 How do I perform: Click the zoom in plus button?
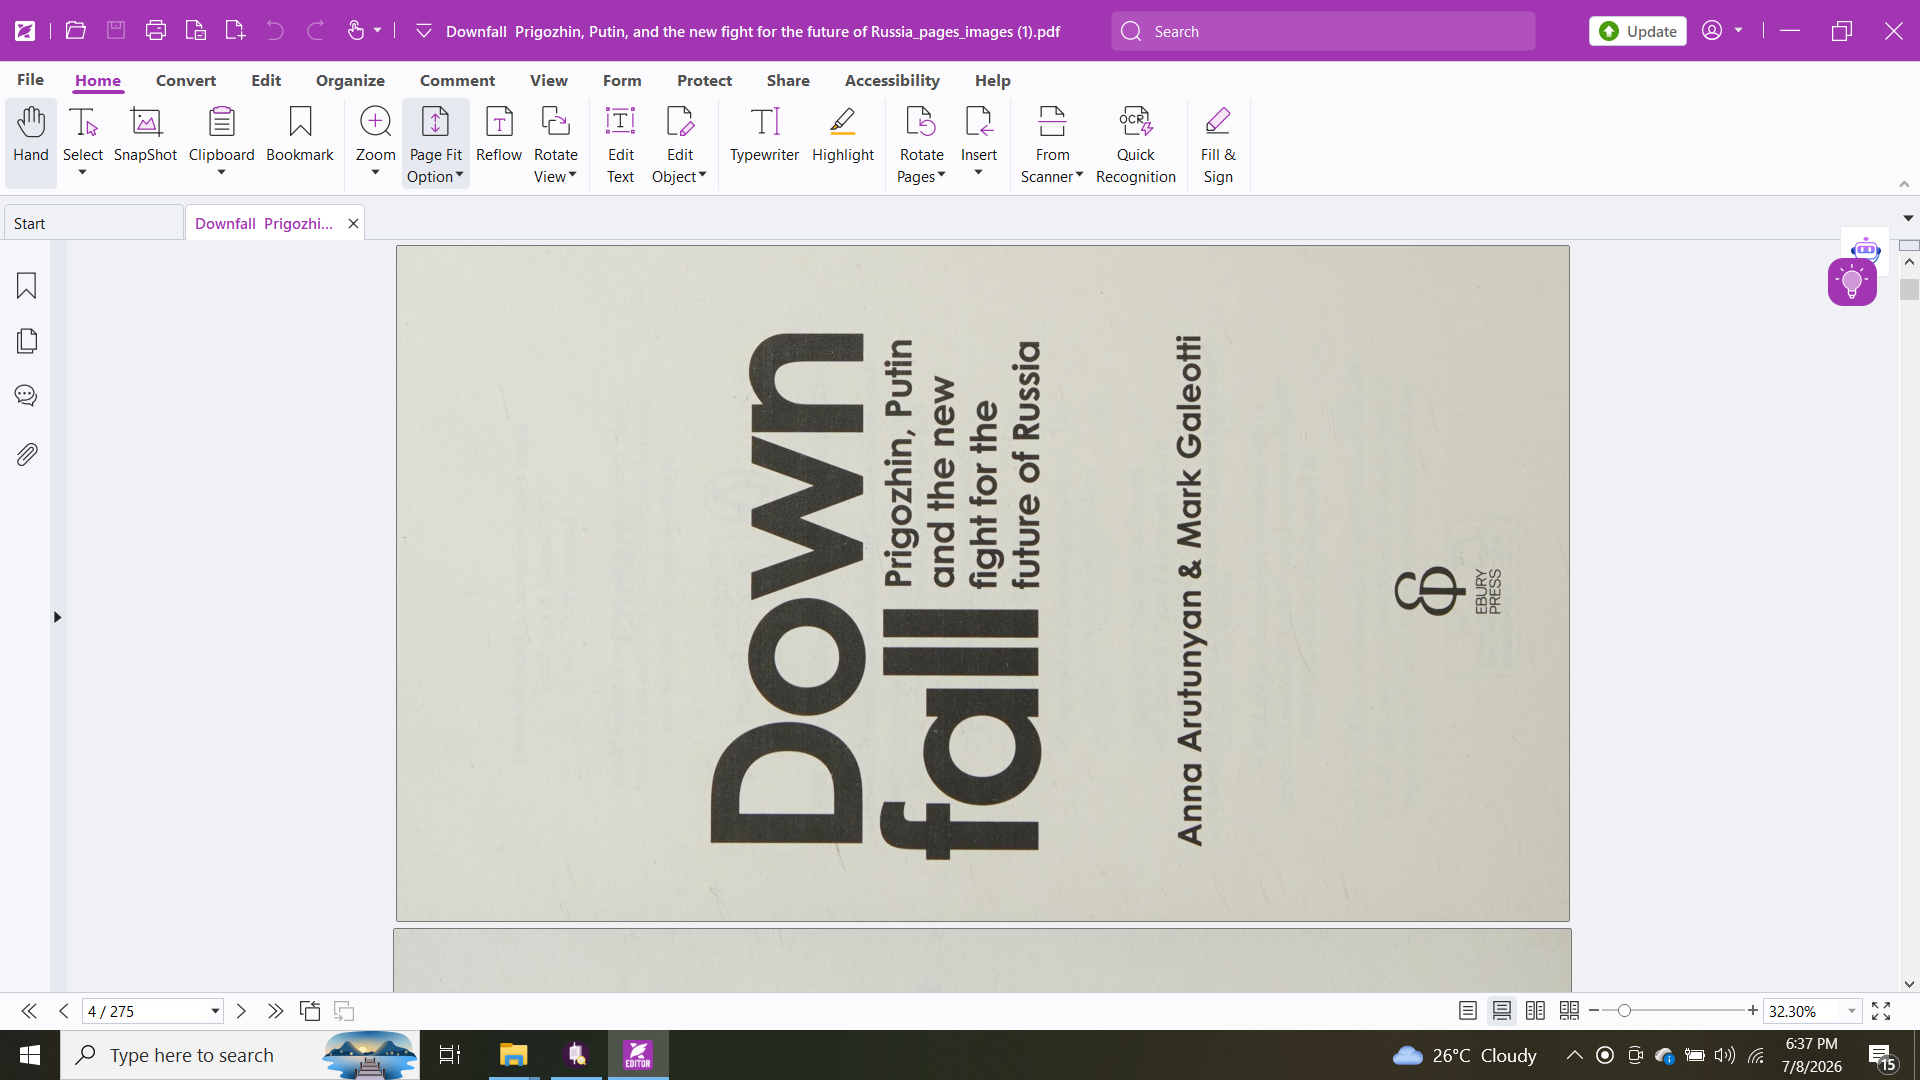pos(1753,1011)
